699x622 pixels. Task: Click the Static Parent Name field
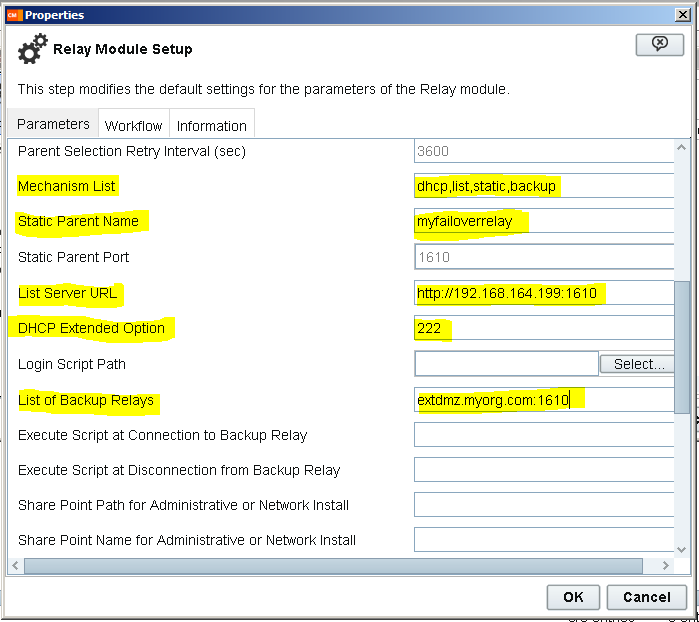click(544, 221)
